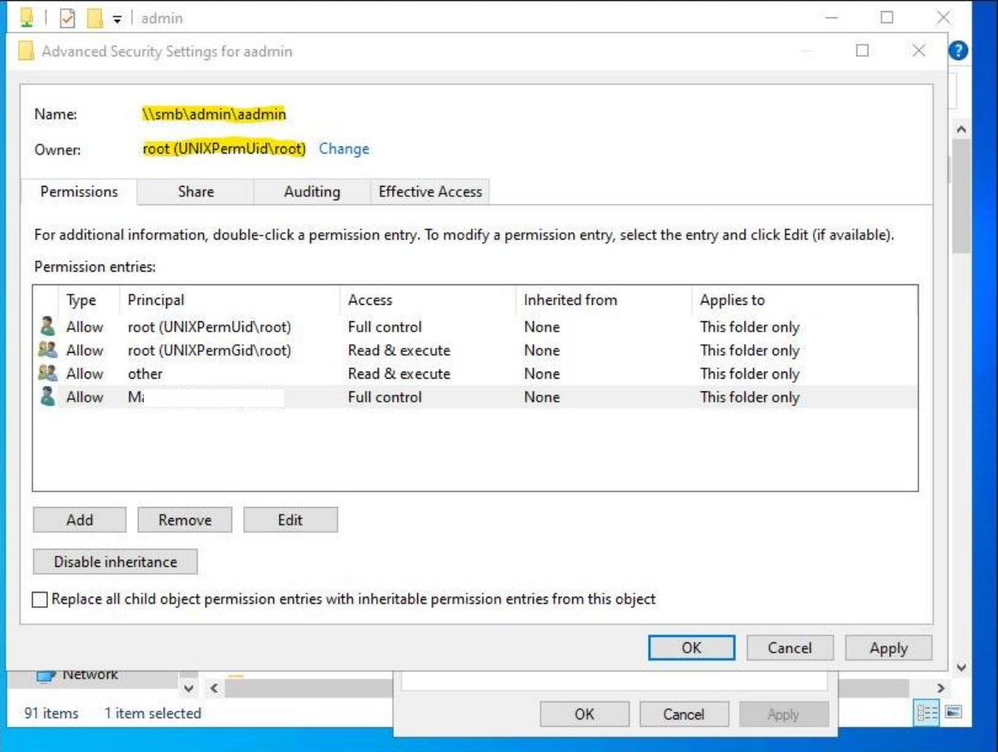The width and height of the screenshot is (998, 752).
Task: Select the root (UNIXPermUid\root) permission entry
Action: tap(475, 327)
